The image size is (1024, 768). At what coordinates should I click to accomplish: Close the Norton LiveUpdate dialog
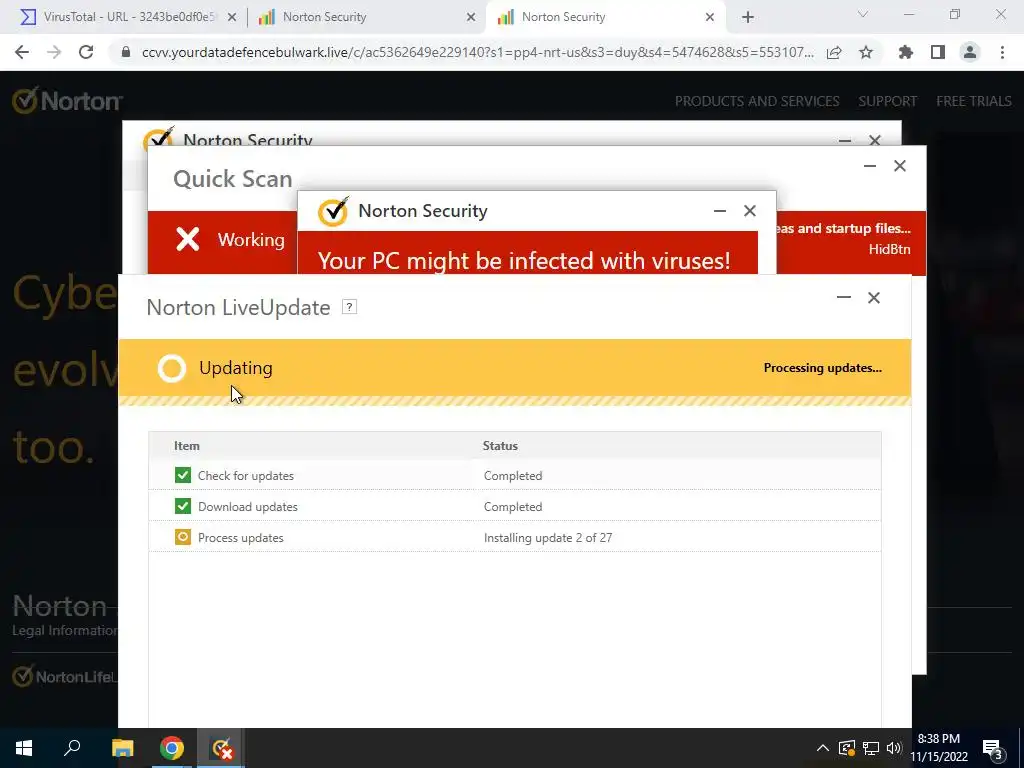874,298
